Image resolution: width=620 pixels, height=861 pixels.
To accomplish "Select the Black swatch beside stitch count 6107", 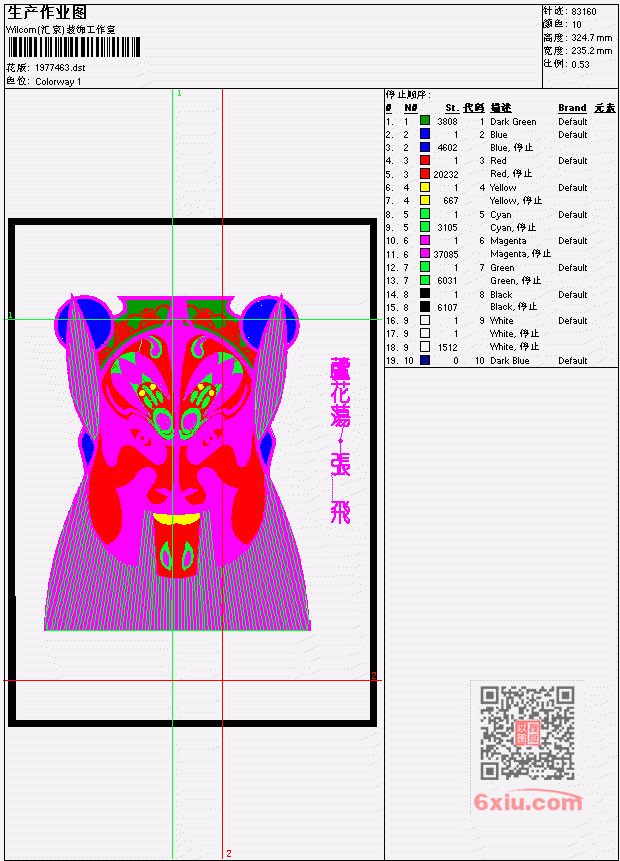I will pos(424,307).
